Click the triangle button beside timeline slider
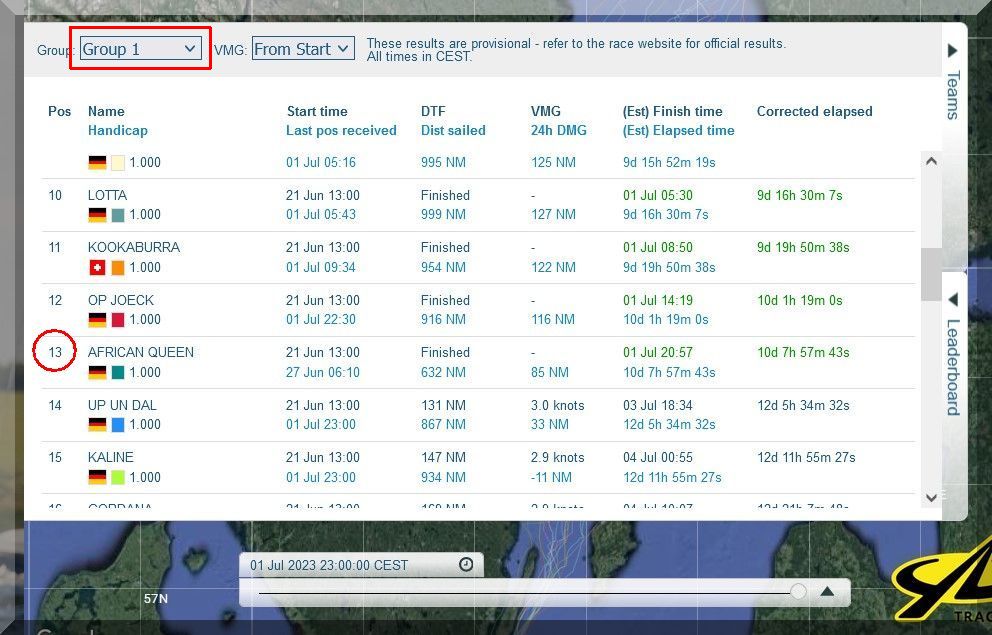The width and height of the screenshot is (992, 635). point(827,592)
